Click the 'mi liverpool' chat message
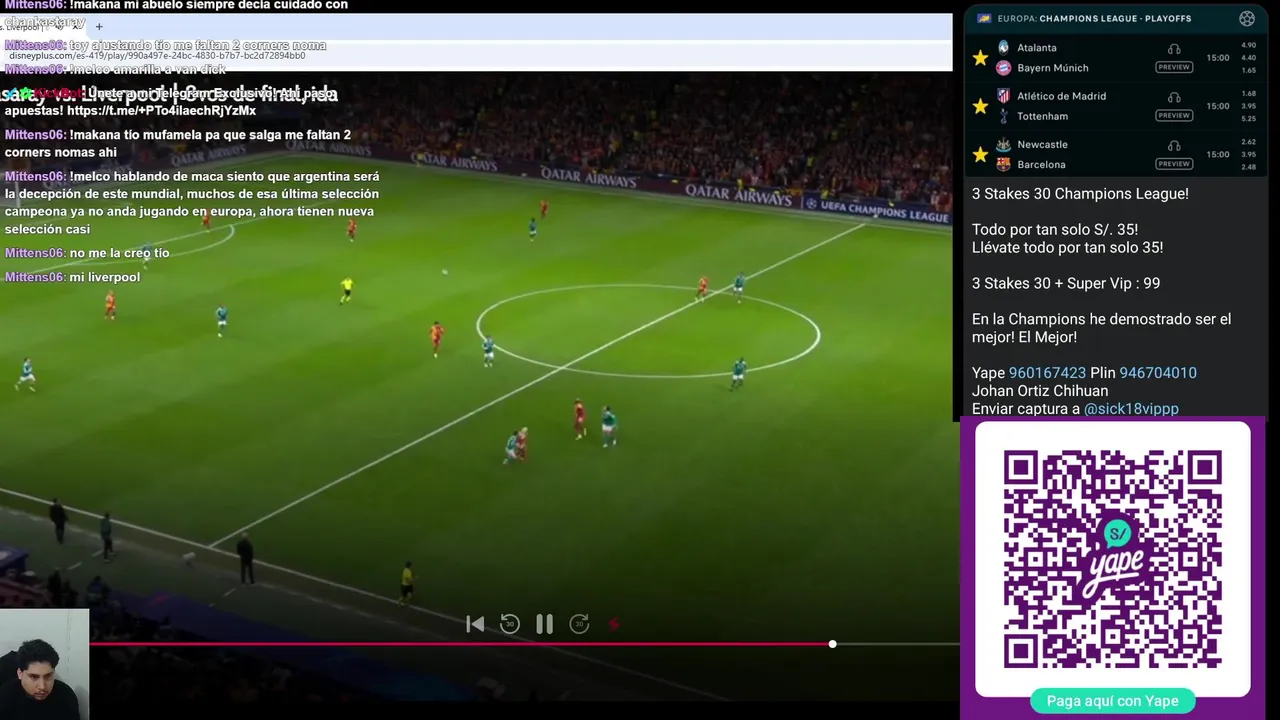The image size is (1280, 720). tap(105, 277)
